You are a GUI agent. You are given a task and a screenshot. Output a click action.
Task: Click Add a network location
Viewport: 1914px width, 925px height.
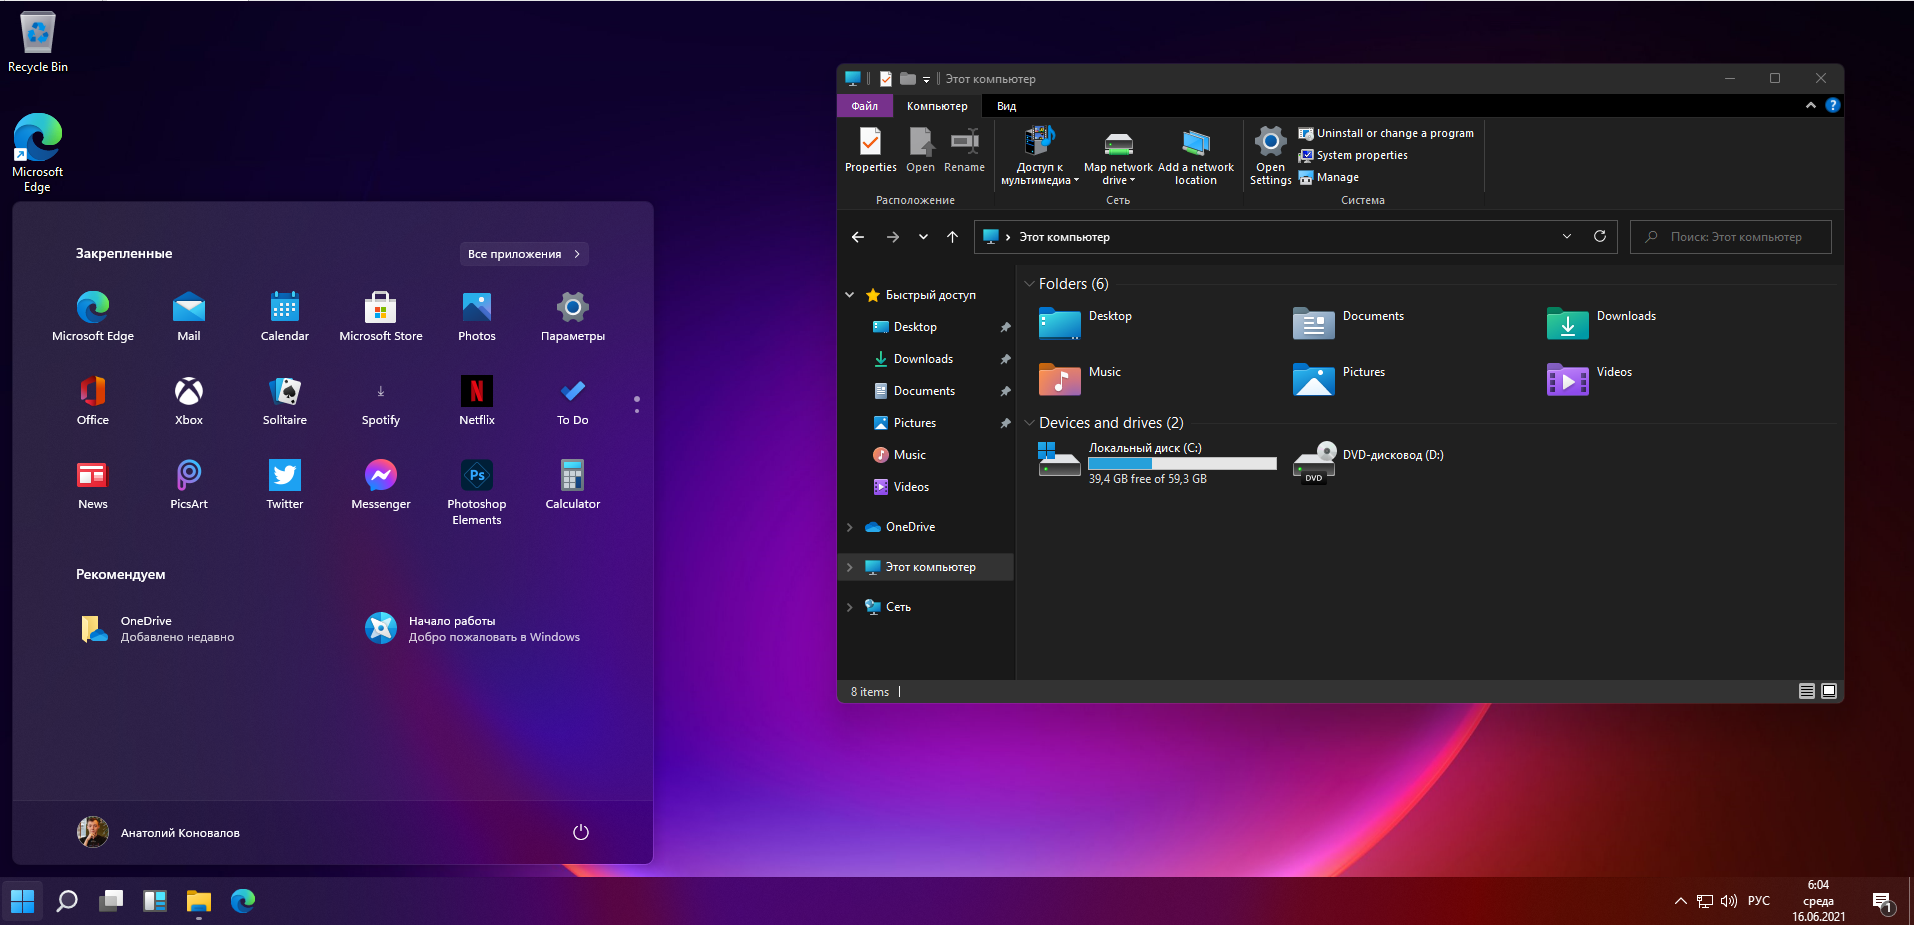coord(1196,156)
